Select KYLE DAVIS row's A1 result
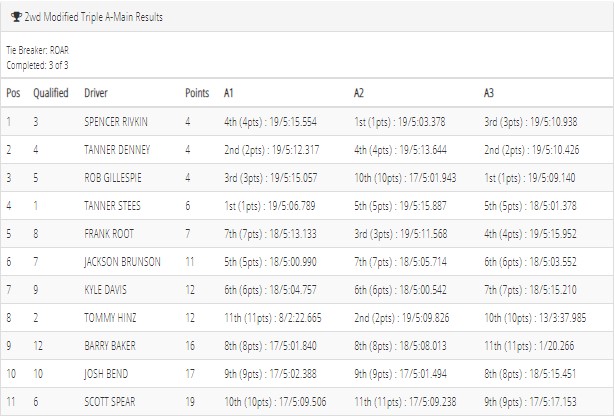The height and width of the screenshot is (416, 615). 270,290
